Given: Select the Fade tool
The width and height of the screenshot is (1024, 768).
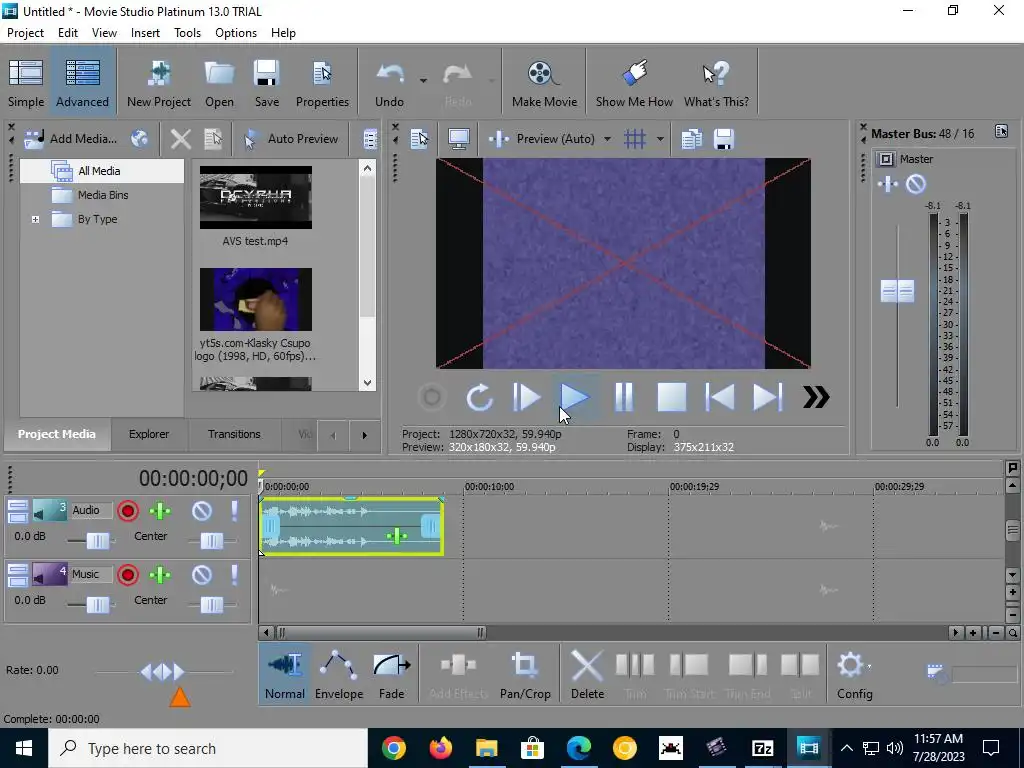Looking at the screenshot, I should [x=391, y=674].
